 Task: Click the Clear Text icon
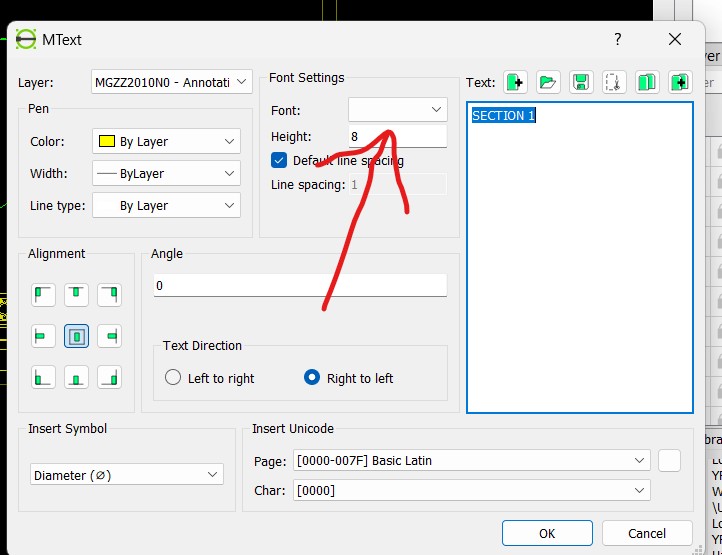click(515, 82)
